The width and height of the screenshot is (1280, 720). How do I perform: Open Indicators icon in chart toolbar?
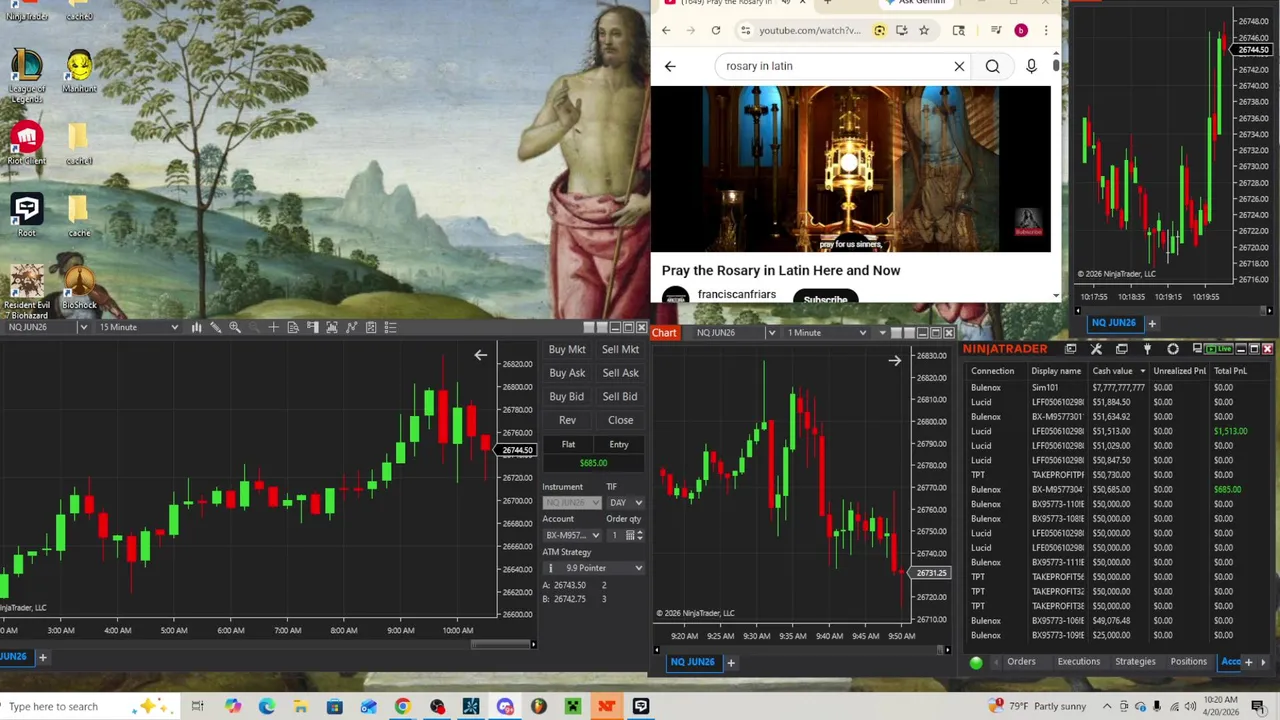point(351,327)
